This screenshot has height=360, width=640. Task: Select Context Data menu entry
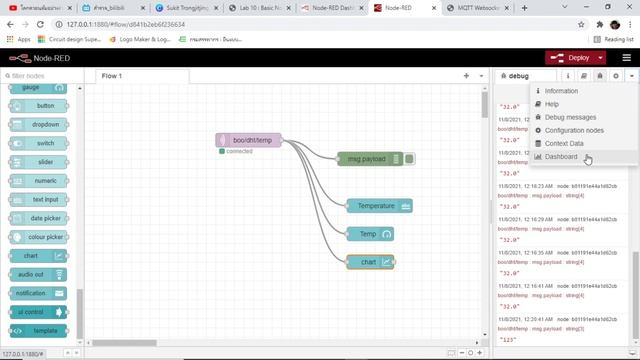tap(584, 143)
